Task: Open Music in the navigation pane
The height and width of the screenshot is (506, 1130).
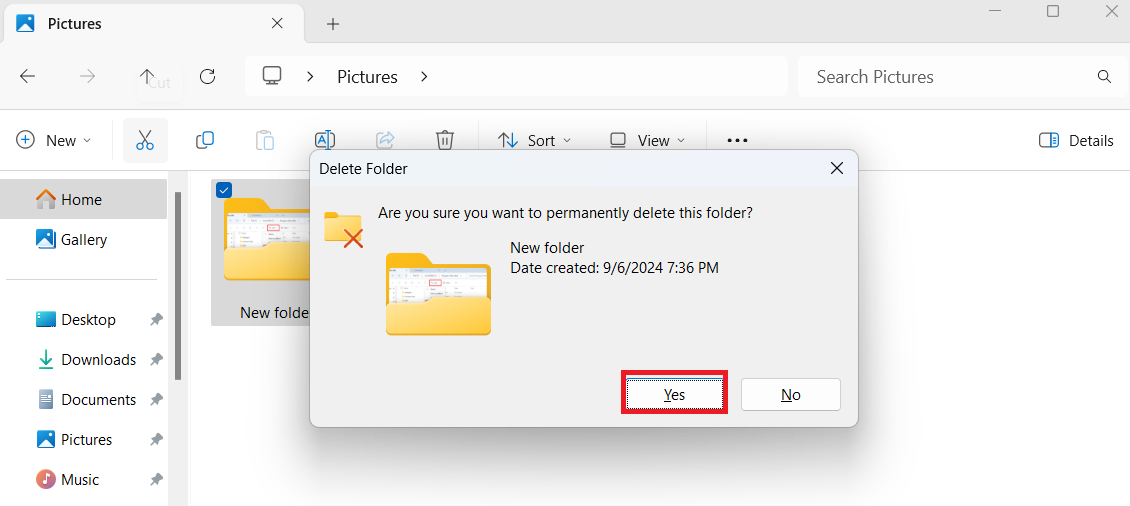Action: coord(84,479)
